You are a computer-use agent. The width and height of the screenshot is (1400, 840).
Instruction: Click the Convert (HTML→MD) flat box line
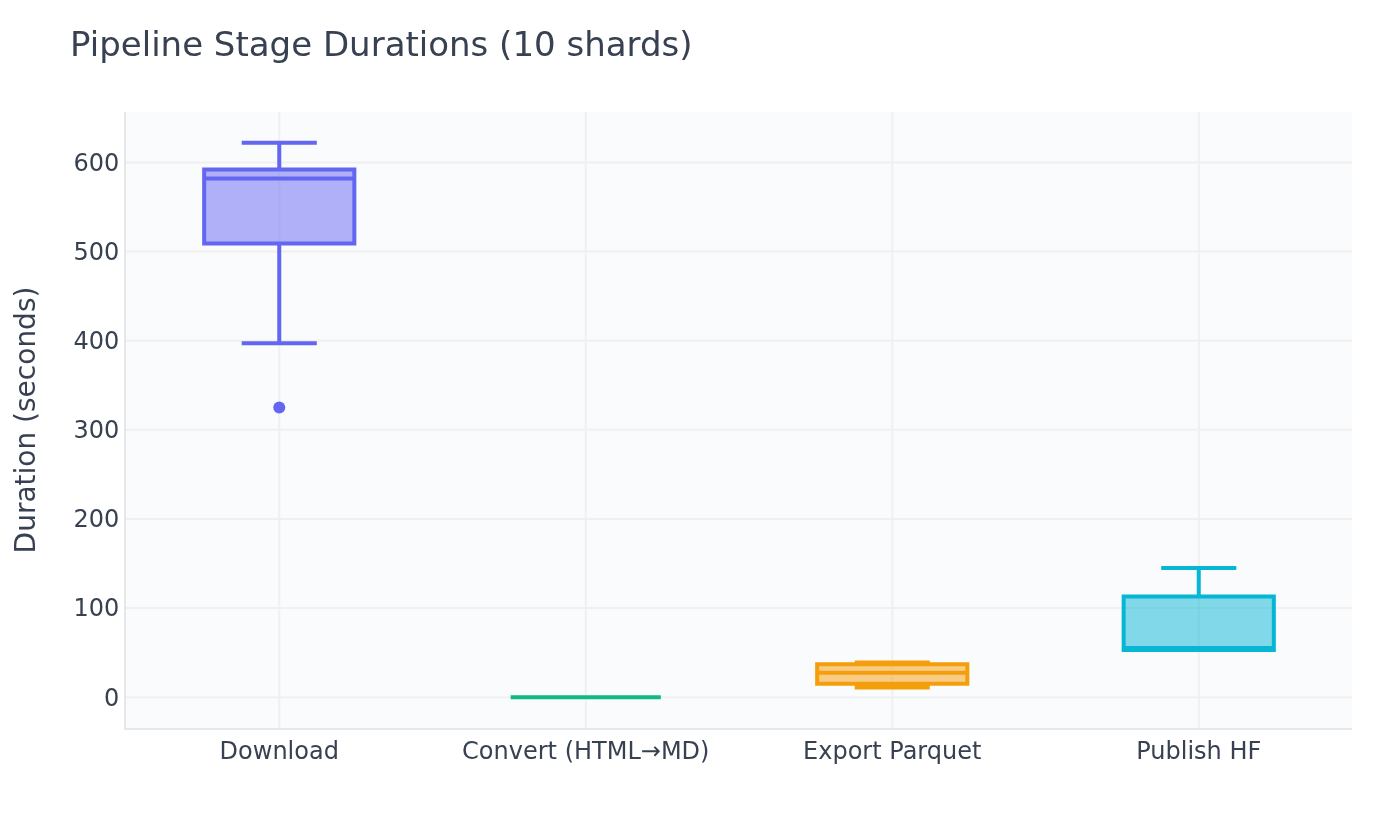[x=586, y=696]
